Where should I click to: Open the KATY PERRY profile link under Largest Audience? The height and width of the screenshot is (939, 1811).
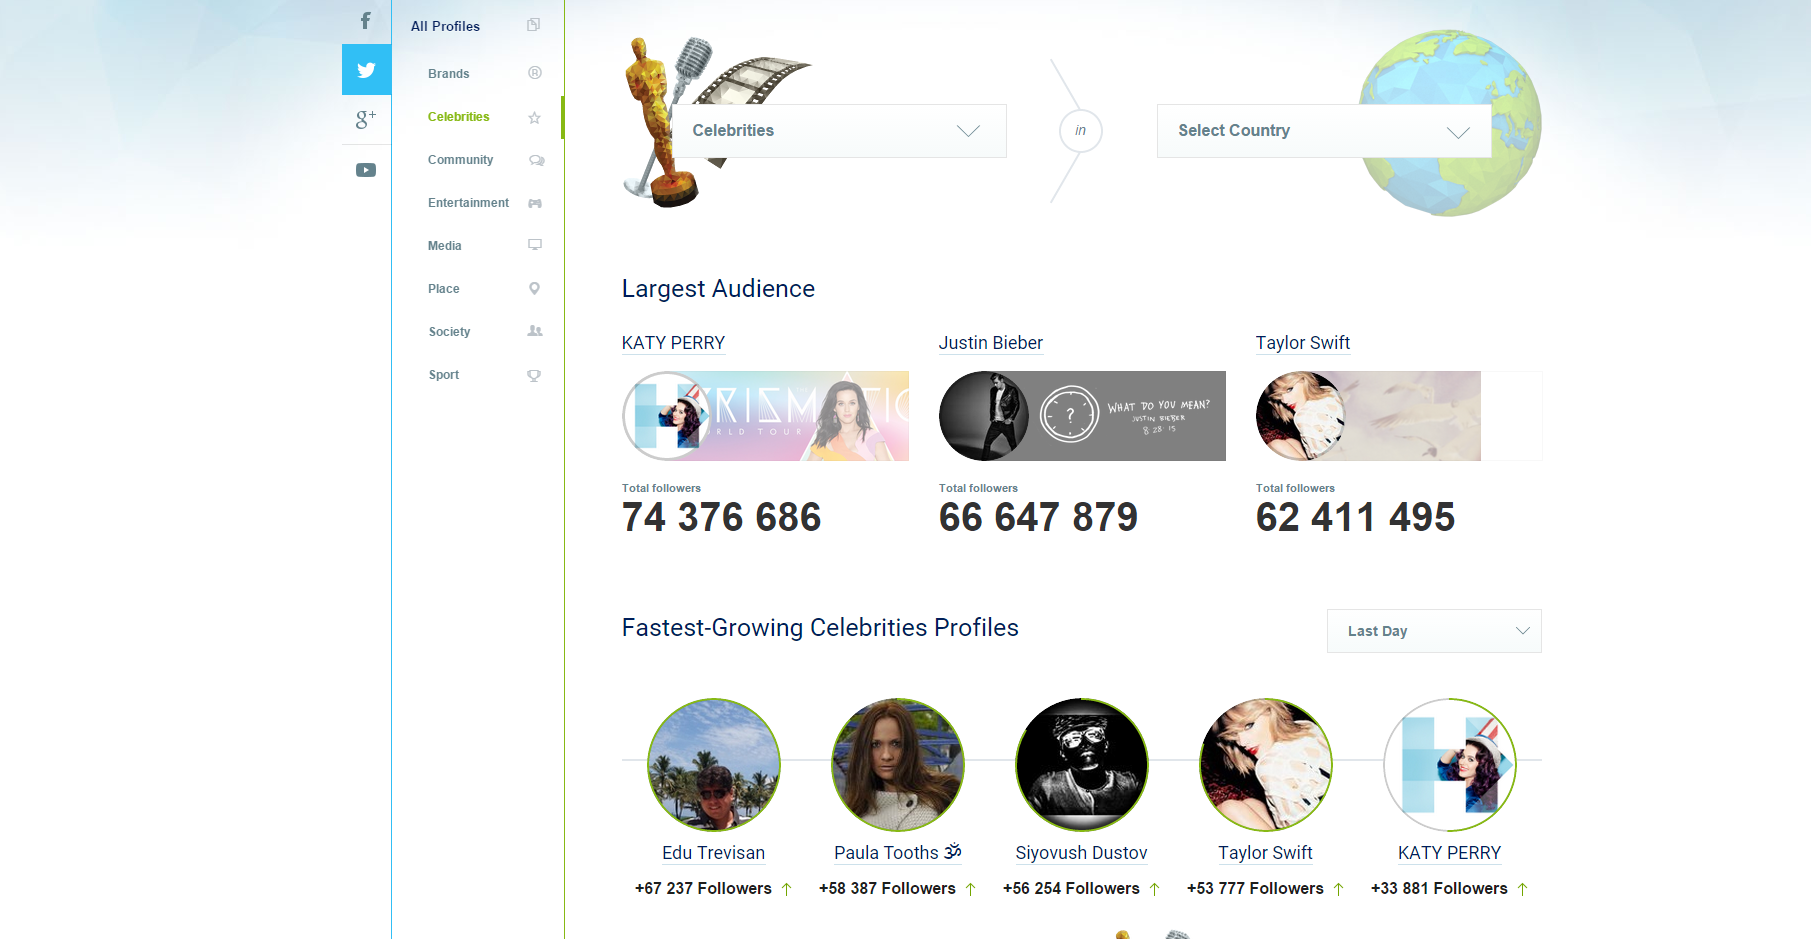tap(673, 343)
